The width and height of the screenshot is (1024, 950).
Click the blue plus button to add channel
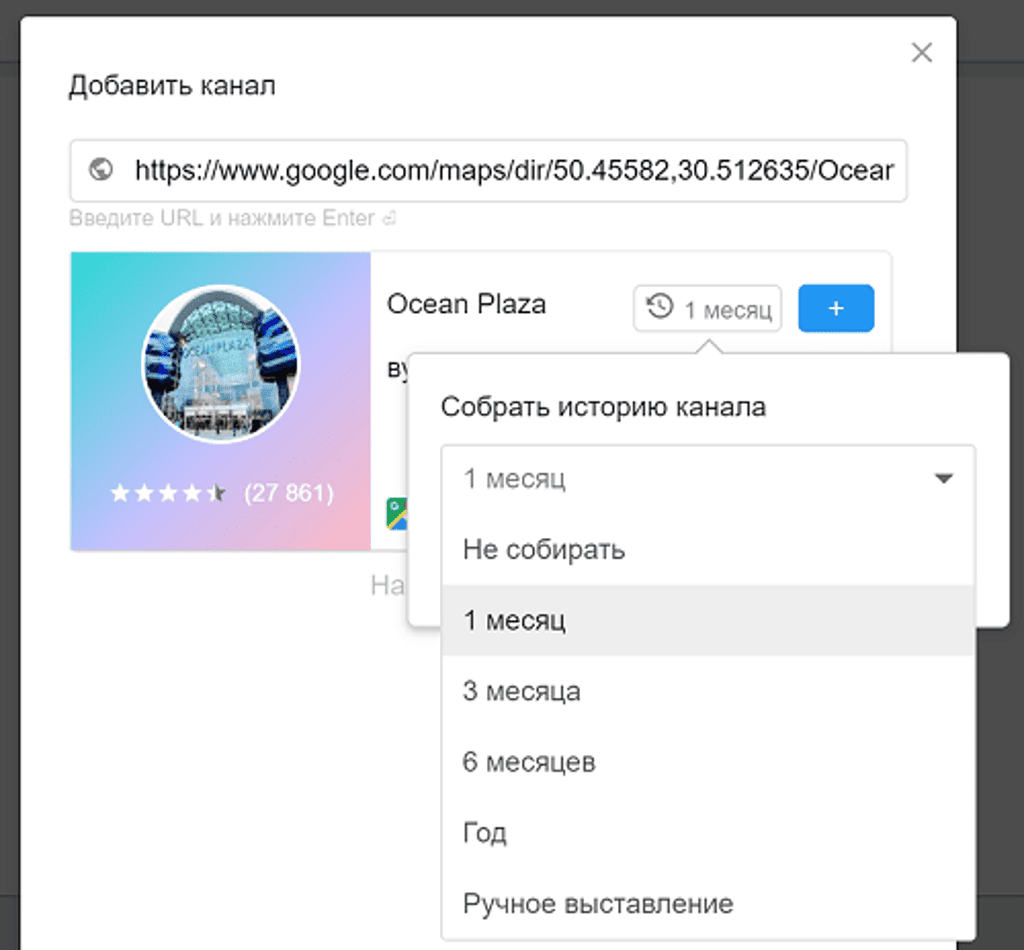click(x=836, y=308)
